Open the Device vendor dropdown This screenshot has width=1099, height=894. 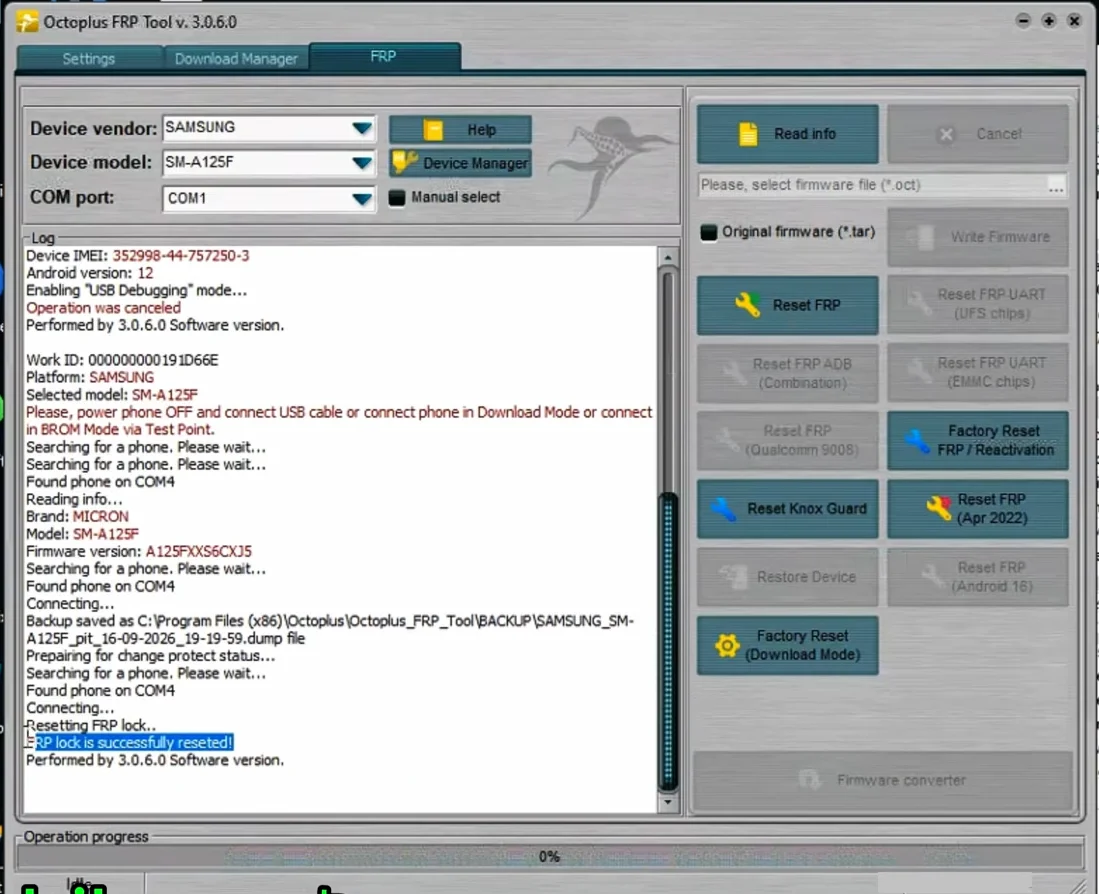362,128
